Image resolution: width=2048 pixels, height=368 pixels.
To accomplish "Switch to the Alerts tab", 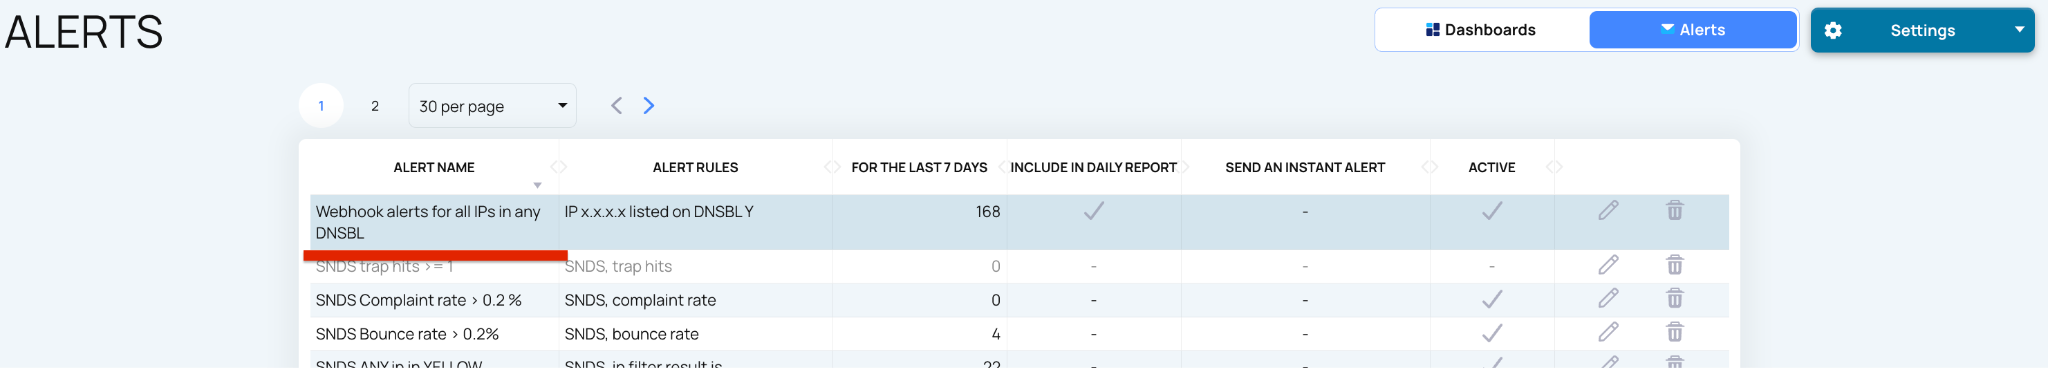I will [x=1693, y=30].
